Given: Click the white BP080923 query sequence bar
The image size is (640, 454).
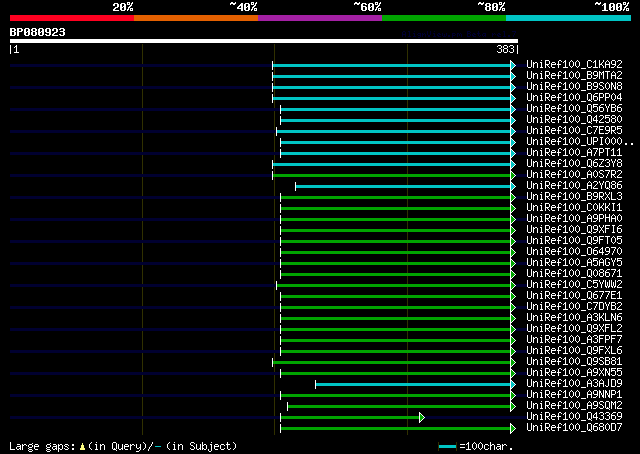Looking at the screenshot, I should 264,41.
